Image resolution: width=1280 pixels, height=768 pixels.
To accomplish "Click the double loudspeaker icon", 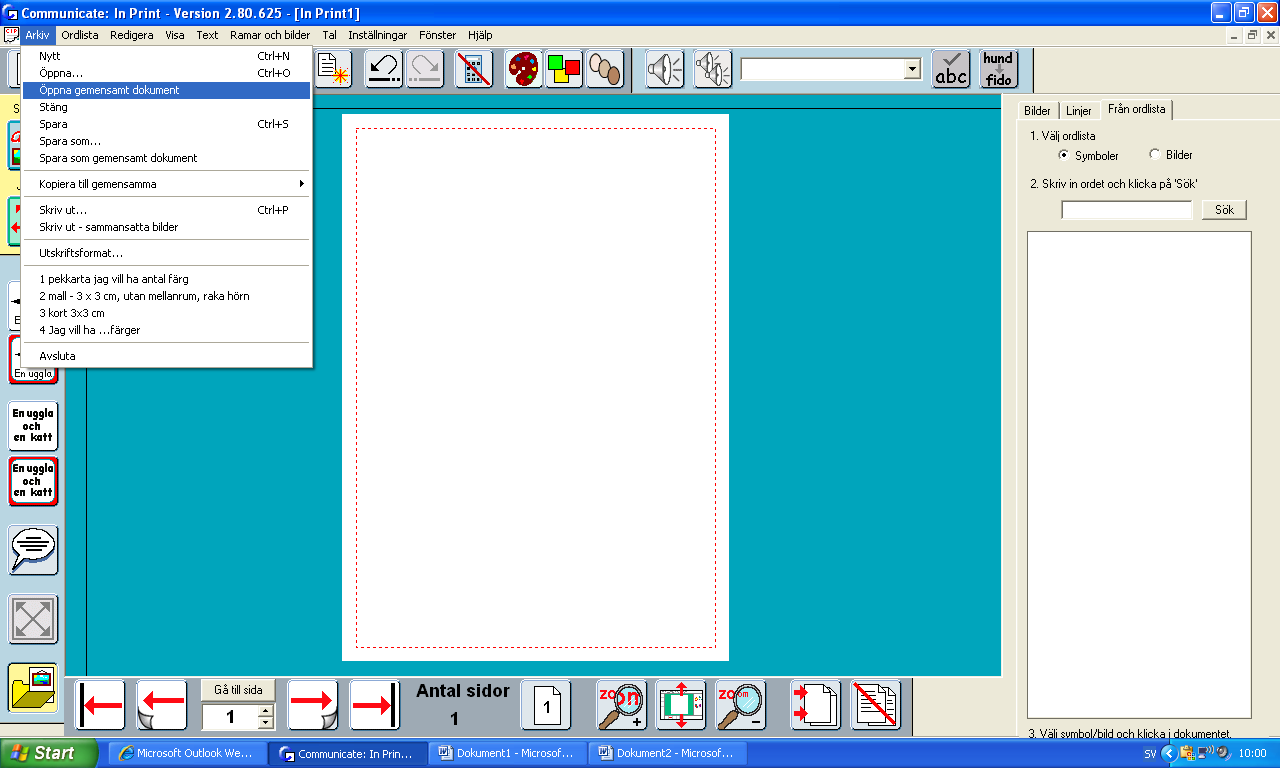I will (x=713, y=69).
